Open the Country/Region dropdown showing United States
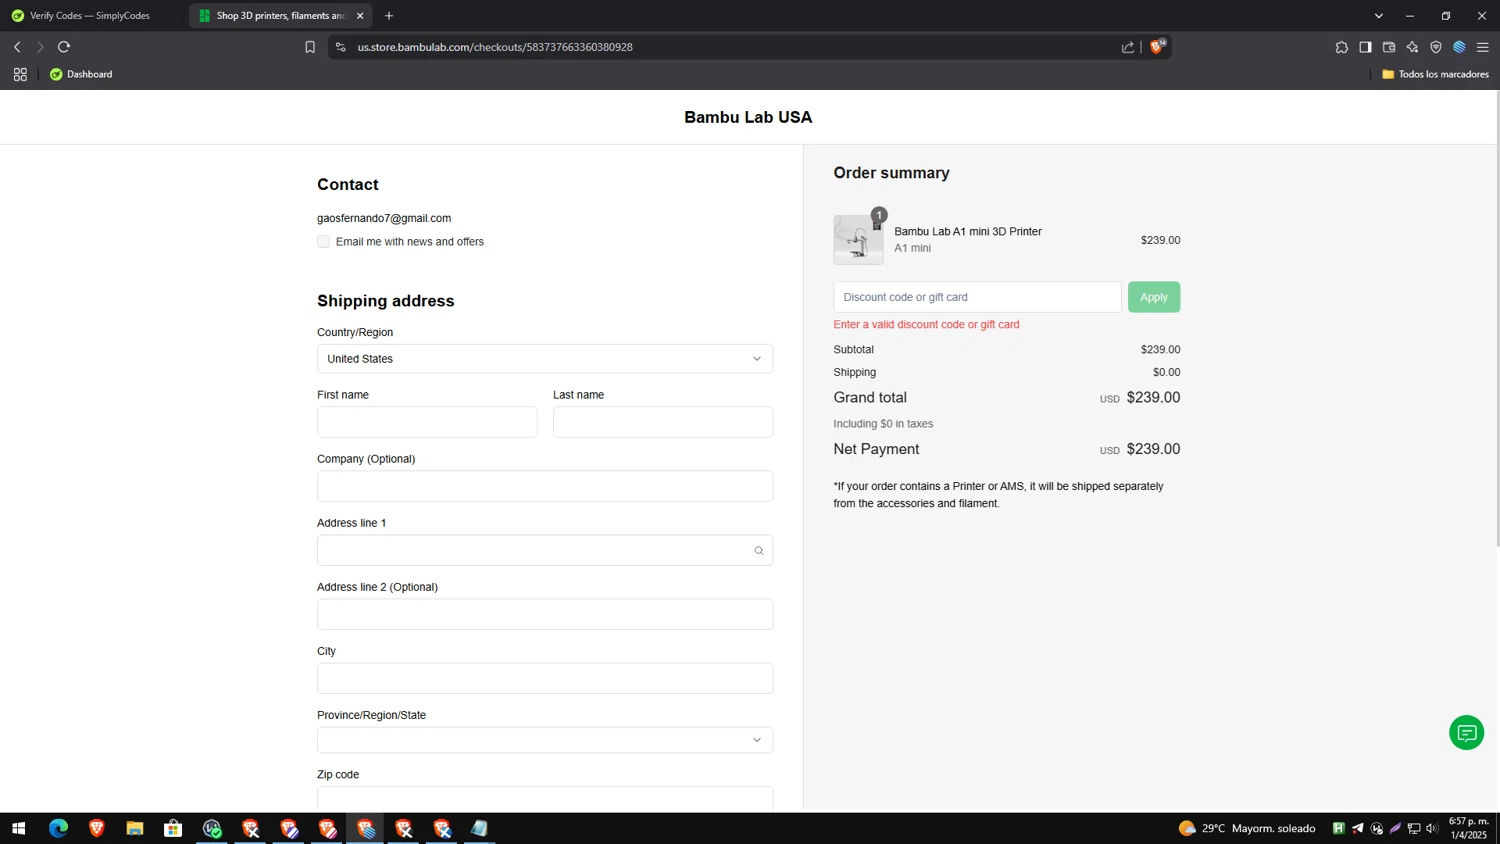 545,359
